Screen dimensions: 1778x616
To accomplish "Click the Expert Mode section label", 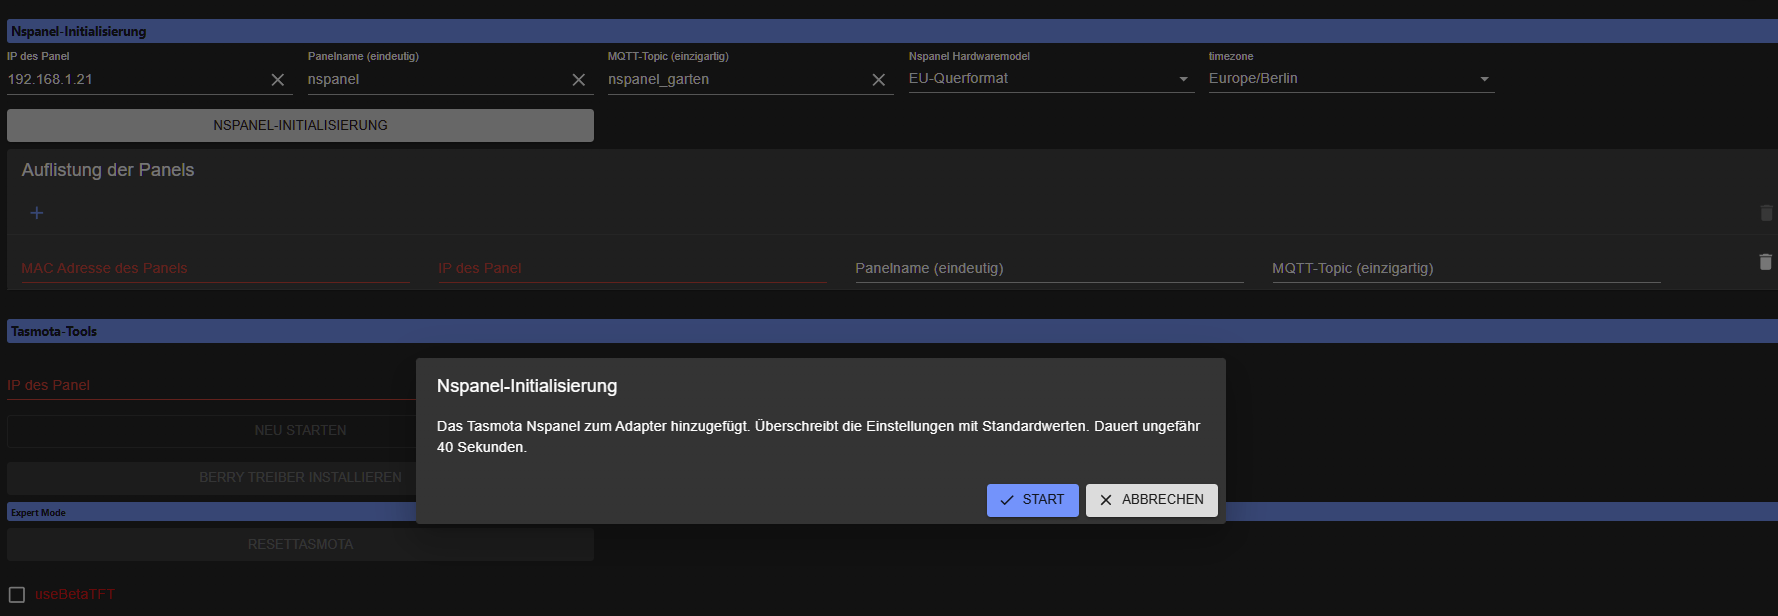I will [38, 513].
